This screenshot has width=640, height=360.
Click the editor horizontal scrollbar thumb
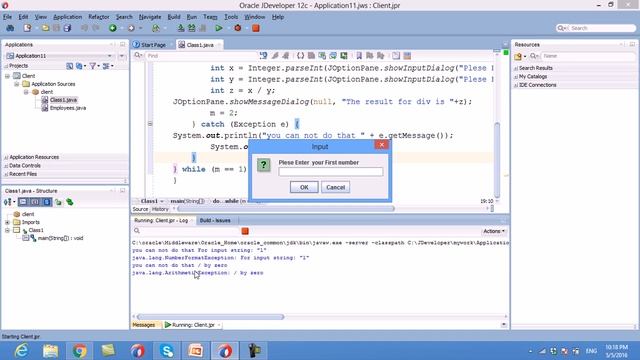(x=286, y=209)
